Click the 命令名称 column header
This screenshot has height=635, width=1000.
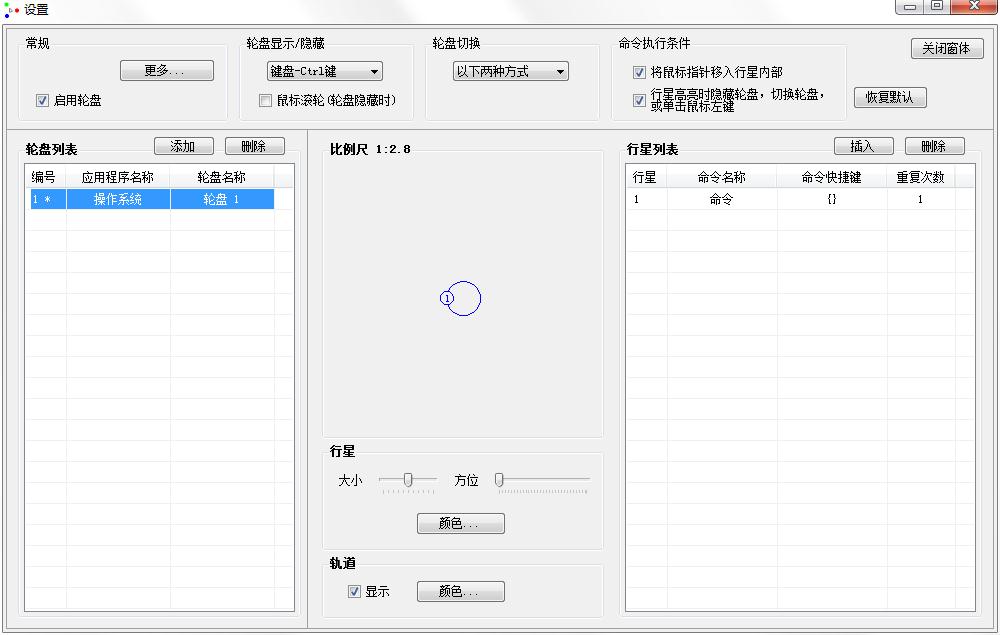(720, 177)
